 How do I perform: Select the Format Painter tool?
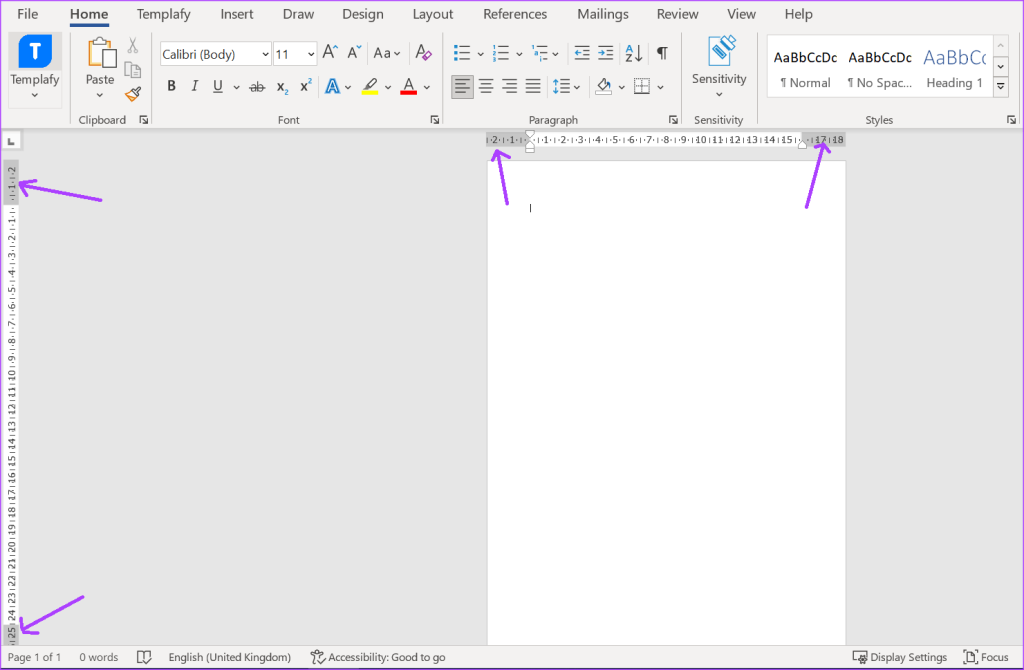click(x=133, y=94)
